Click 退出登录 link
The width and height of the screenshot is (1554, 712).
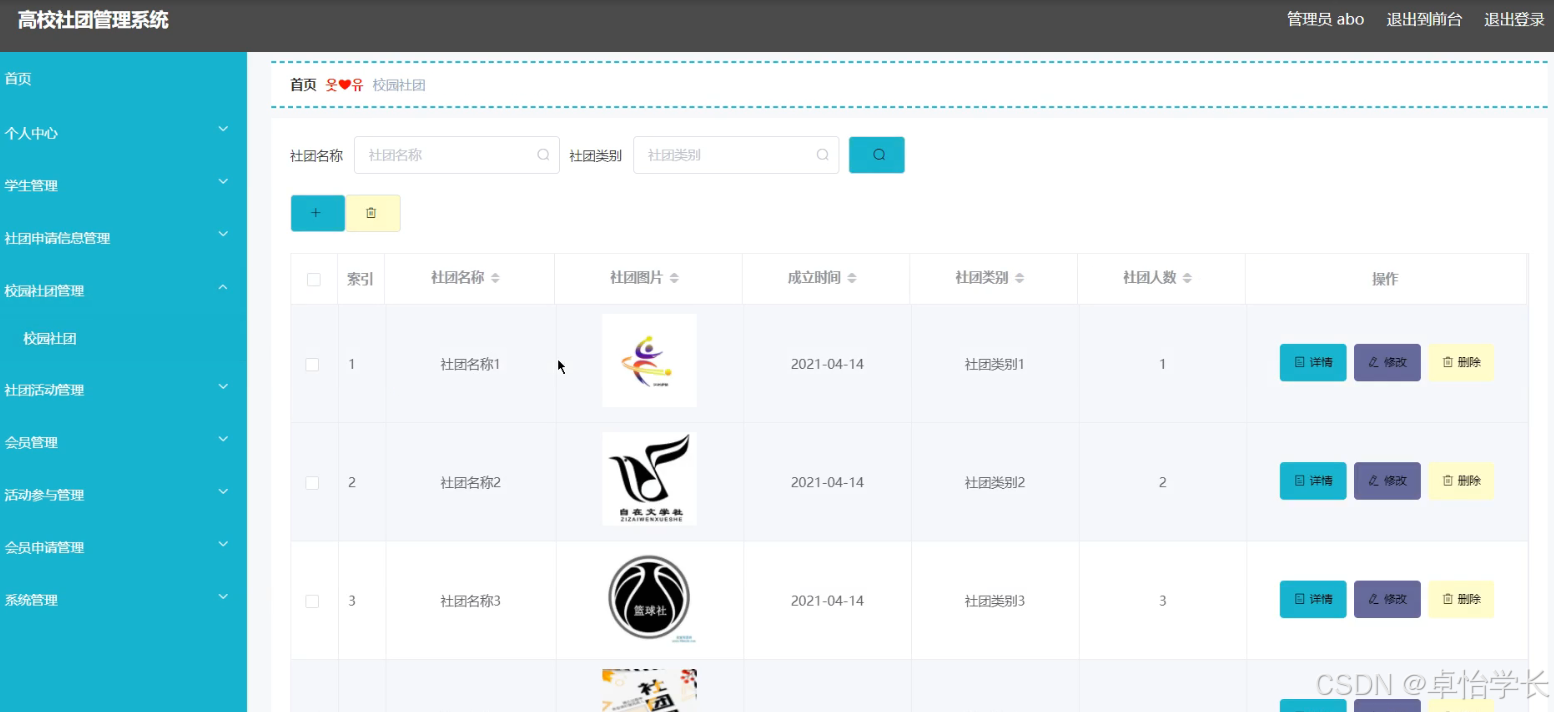[1514, 20]
